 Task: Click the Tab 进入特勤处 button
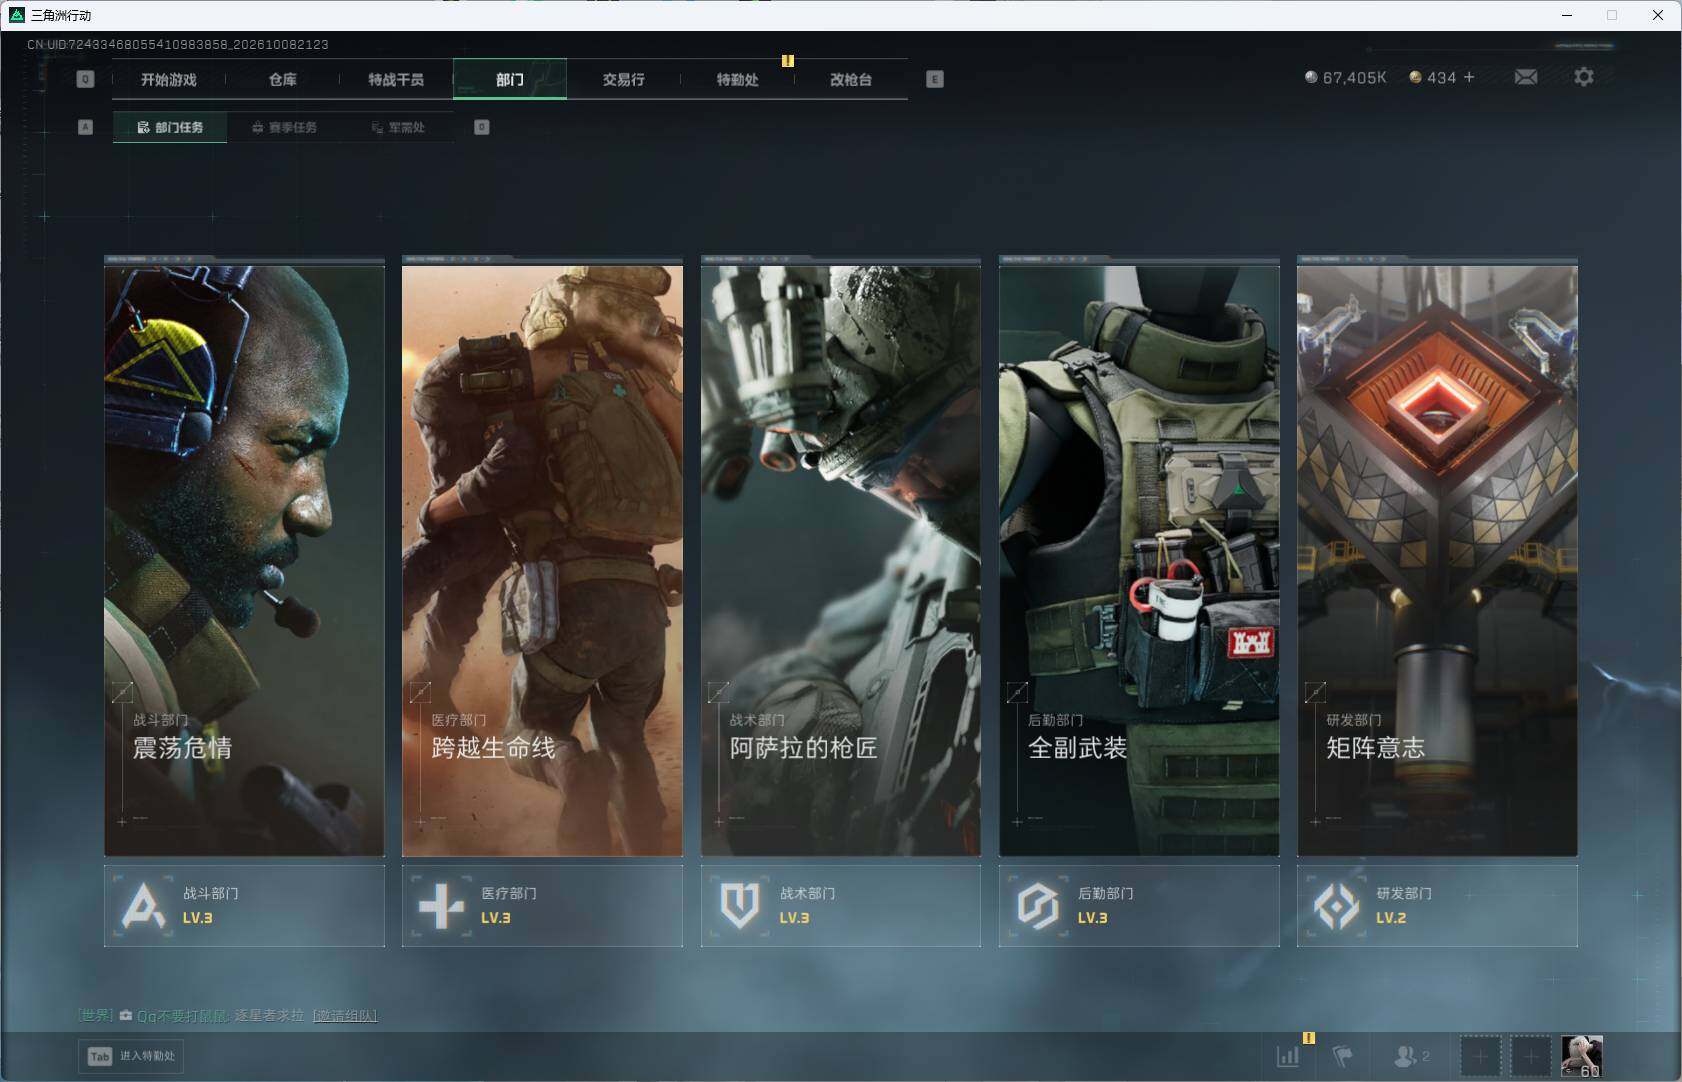click(x=132, y=1056)
